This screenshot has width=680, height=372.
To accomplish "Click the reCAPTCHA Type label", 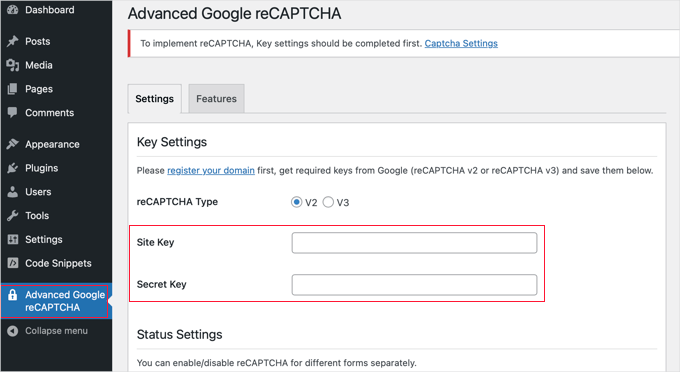I will pyautogui.click(x=177, y=202).
